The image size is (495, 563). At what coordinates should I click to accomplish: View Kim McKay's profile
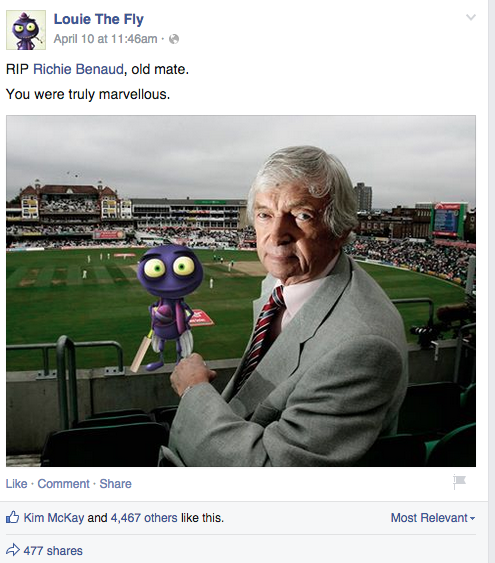click(x=54, y=518)
